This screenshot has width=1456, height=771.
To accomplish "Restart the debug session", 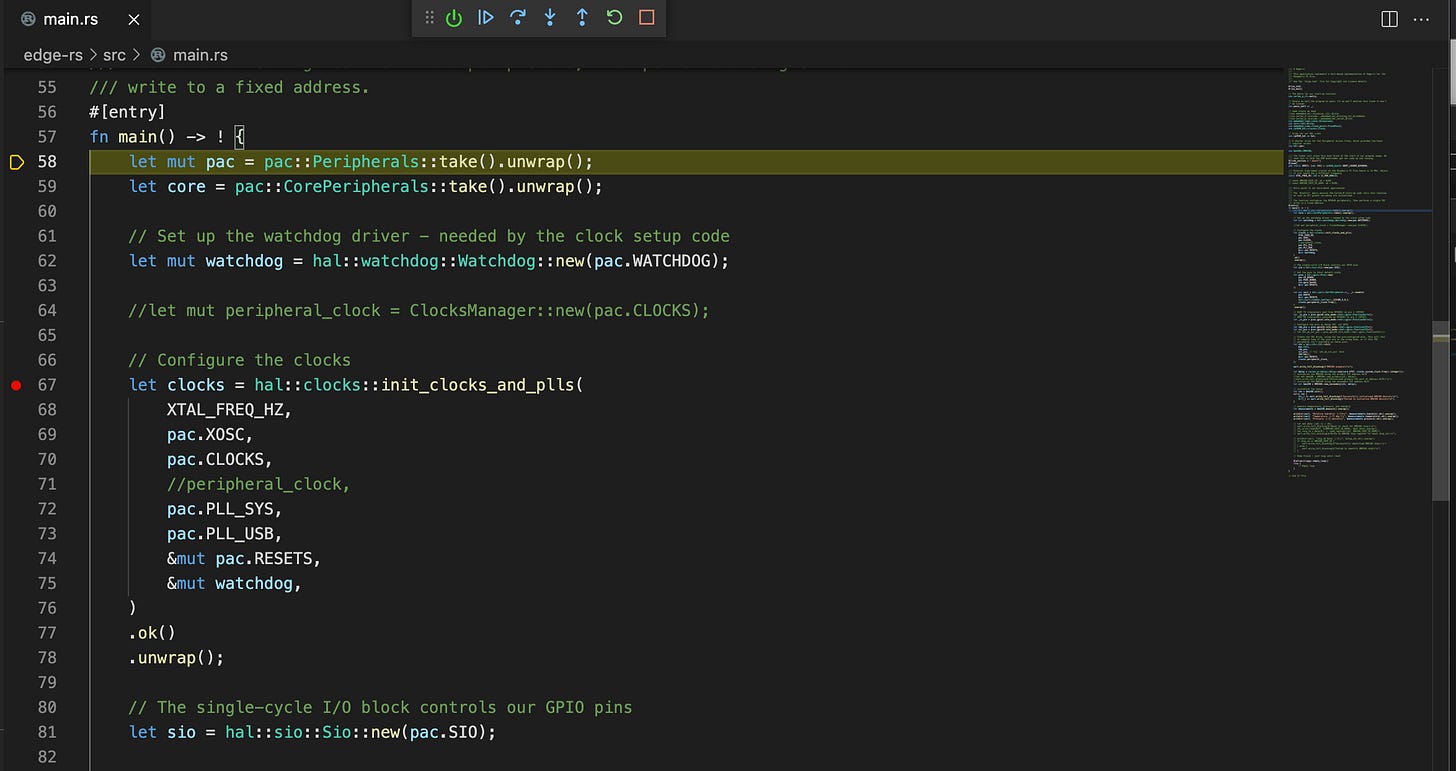I will pos(614,17).
